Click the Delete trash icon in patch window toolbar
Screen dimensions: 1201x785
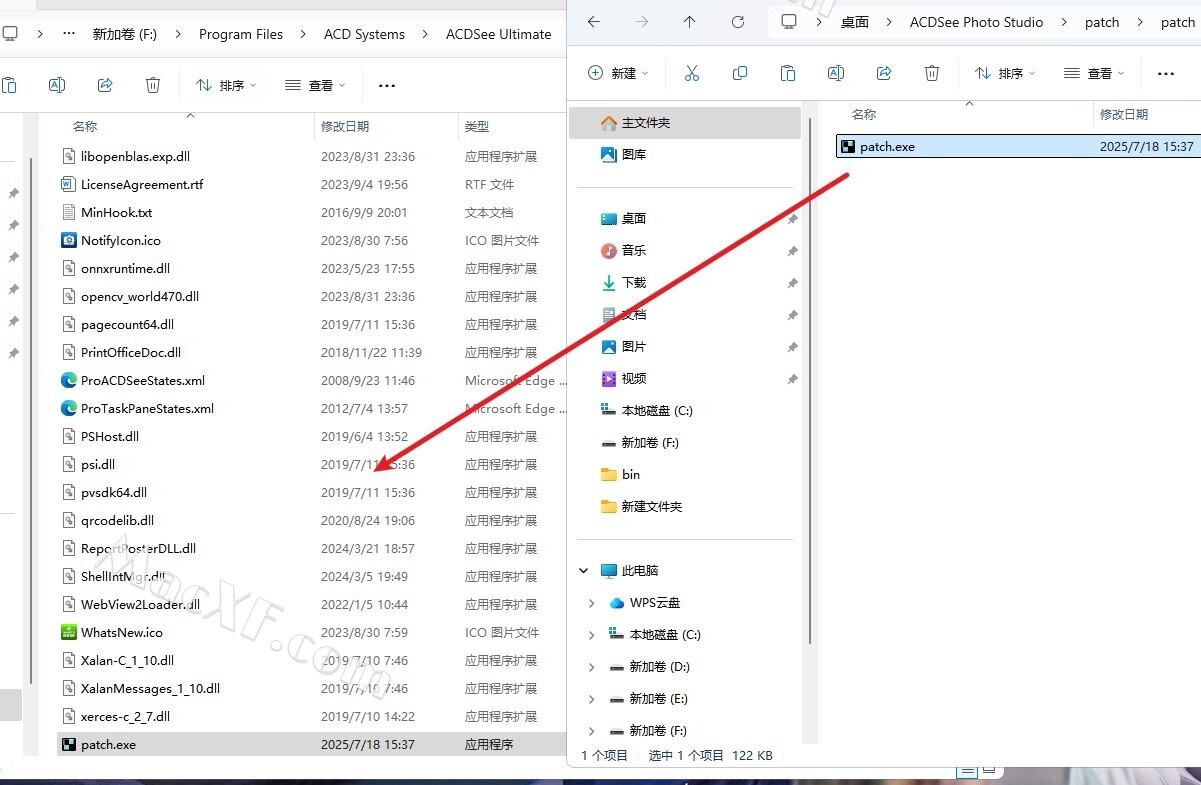tap(932, 73)
